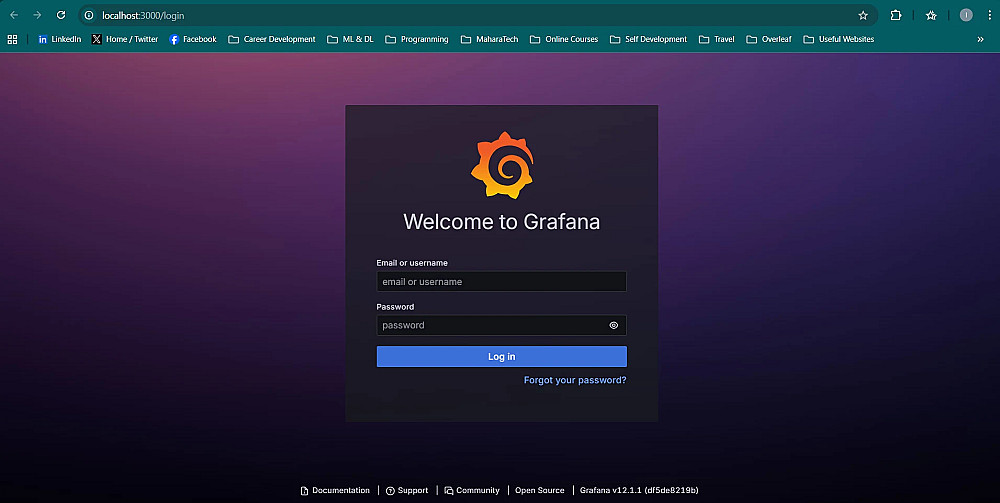Click Grafana v12.1.1 version link

(639, 490)
